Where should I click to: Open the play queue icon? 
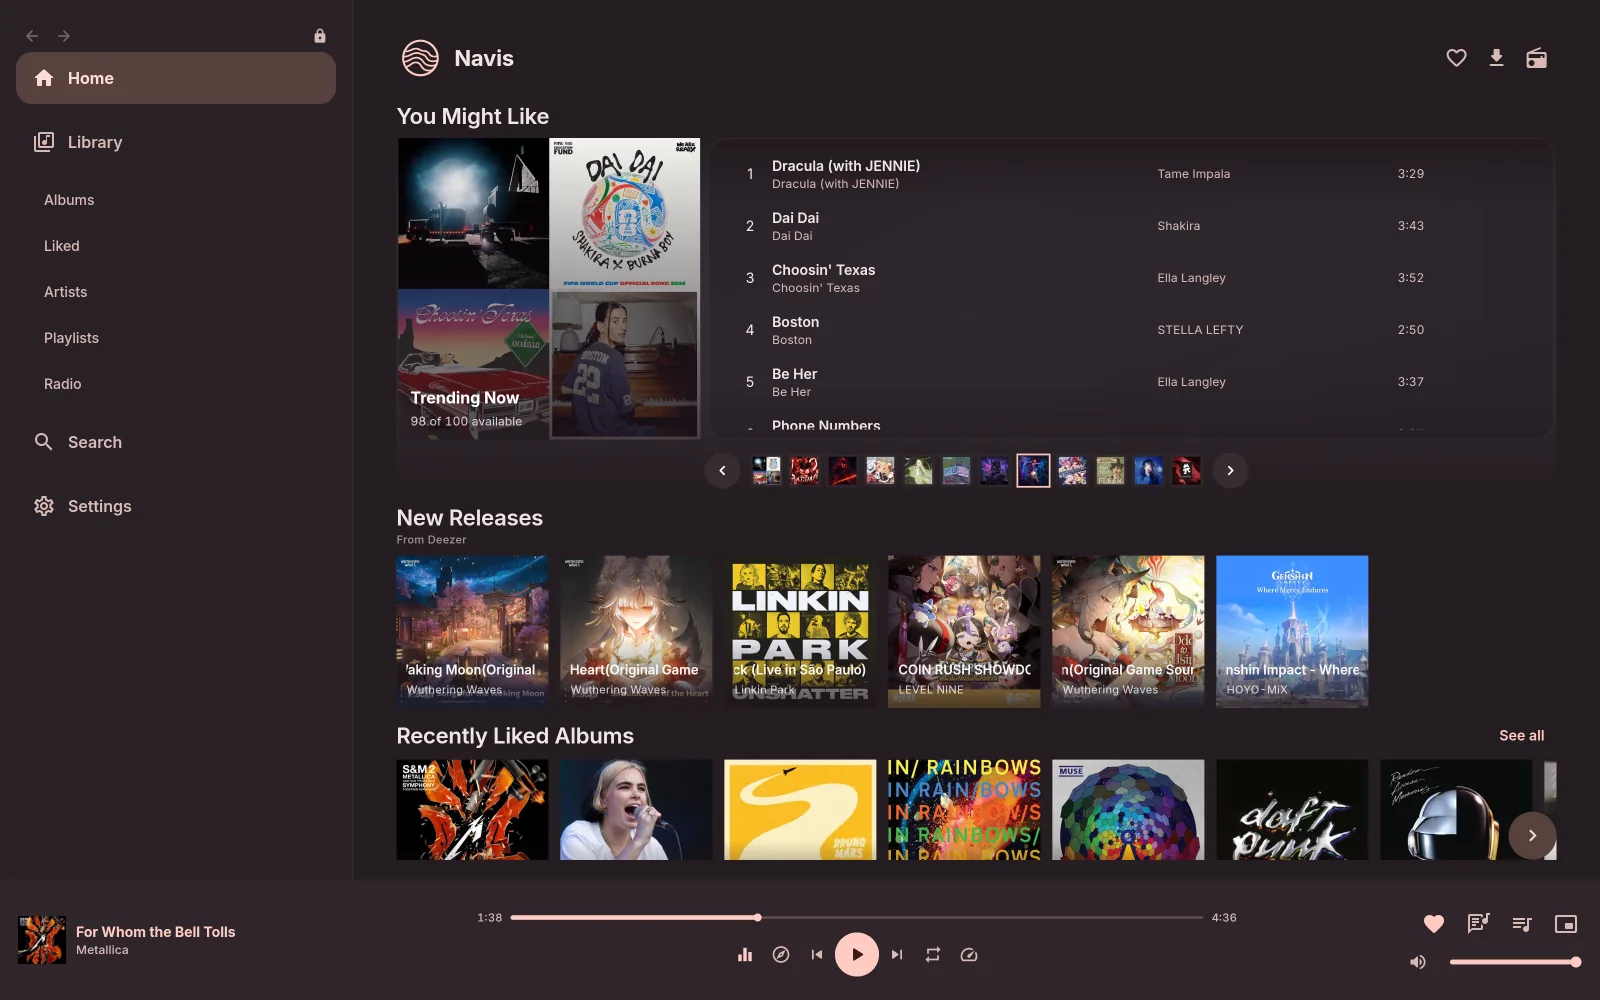coord(1522,924)
